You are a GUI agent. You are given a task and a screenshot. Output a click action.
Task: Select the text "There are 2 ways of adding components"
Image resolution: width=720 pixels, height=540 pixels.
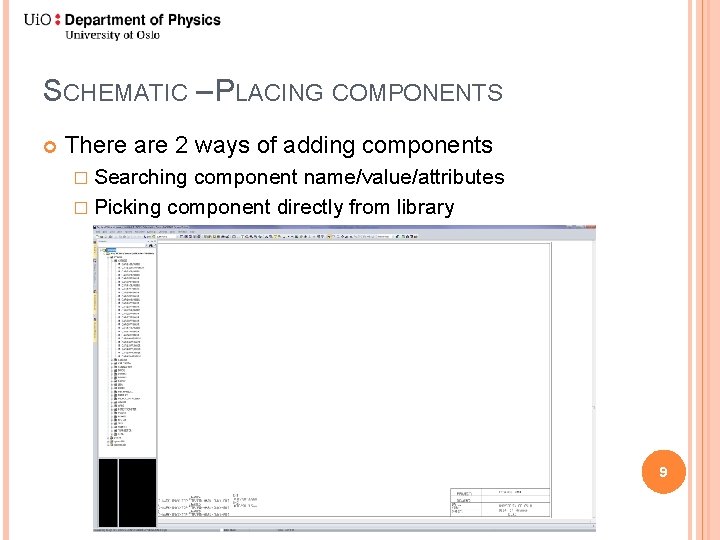[x=279, y=145]
